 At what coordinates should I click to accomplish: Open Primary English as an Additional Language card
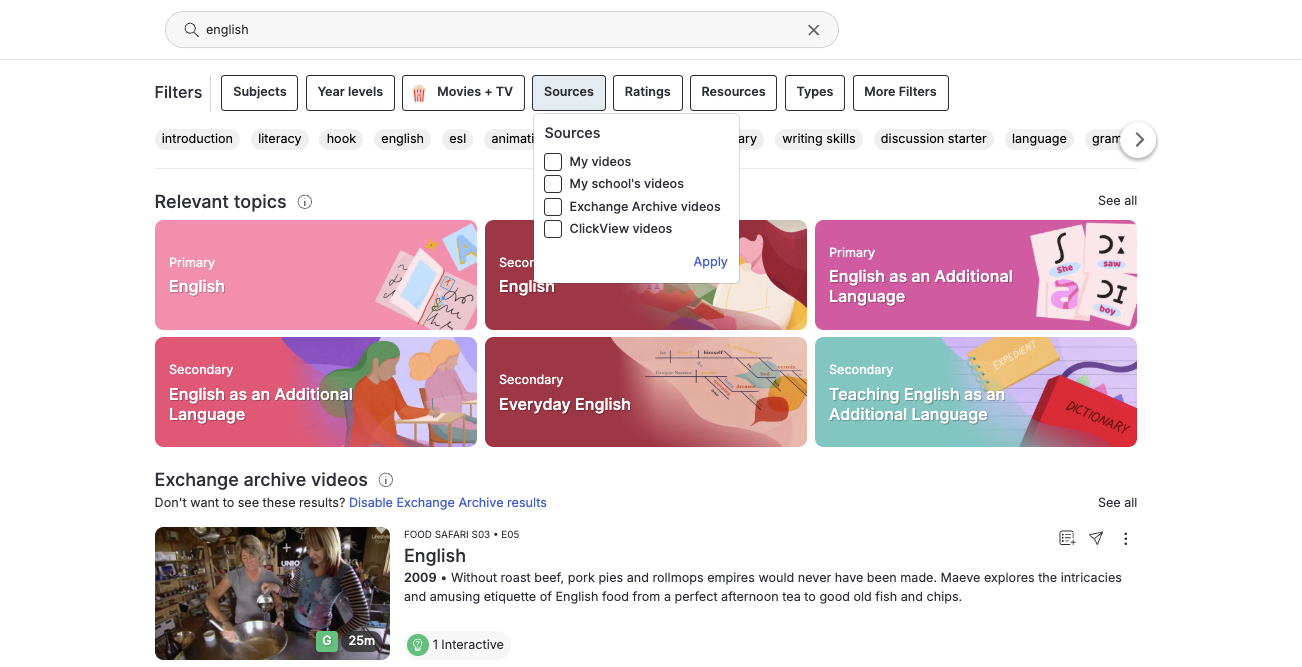[x=976, y=275]
